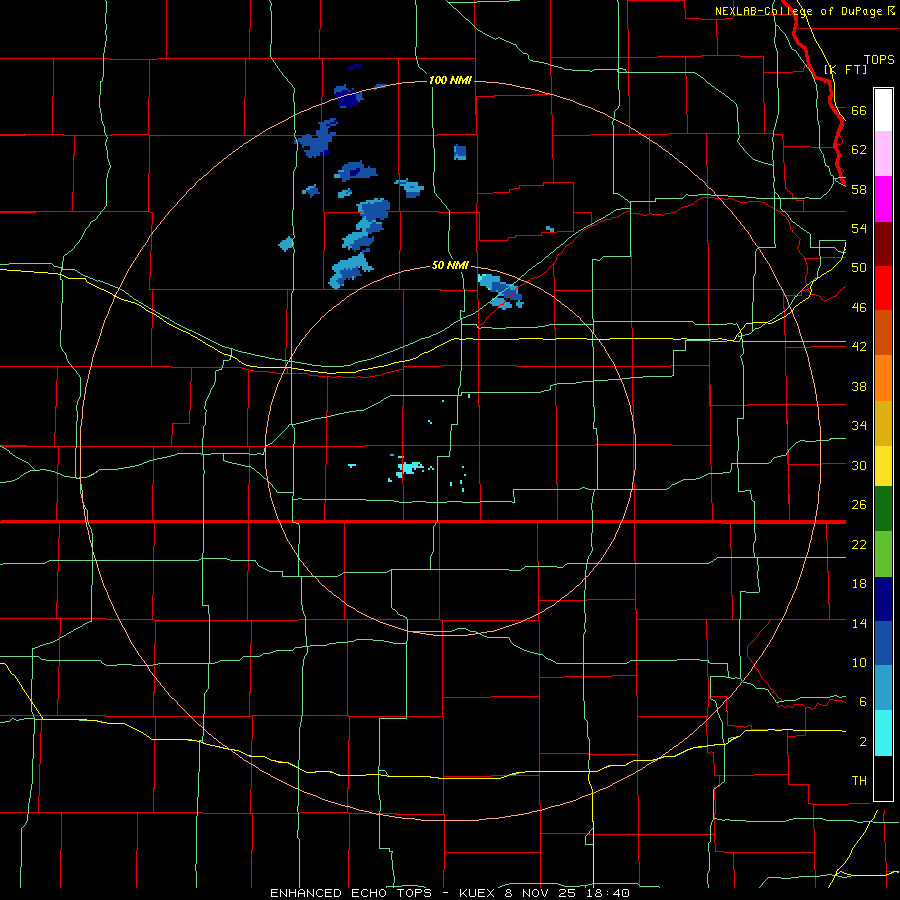Click the ENHANCED ECHO TOPS caption
Image resolution: width=900 pixels, height=900 pixels.
351,893
